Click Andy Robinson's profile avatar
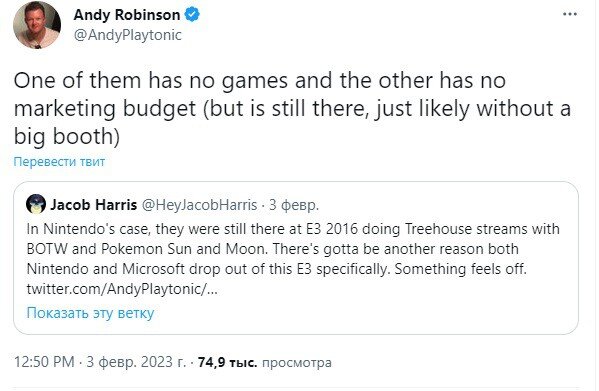 pyautogui.click(x=37, y=25)
